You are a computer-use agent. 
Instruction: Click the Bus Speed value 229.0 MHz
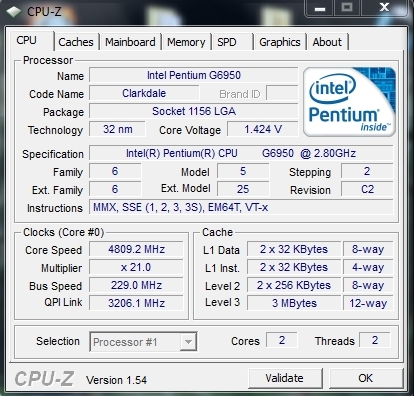(x=136, y=285)
